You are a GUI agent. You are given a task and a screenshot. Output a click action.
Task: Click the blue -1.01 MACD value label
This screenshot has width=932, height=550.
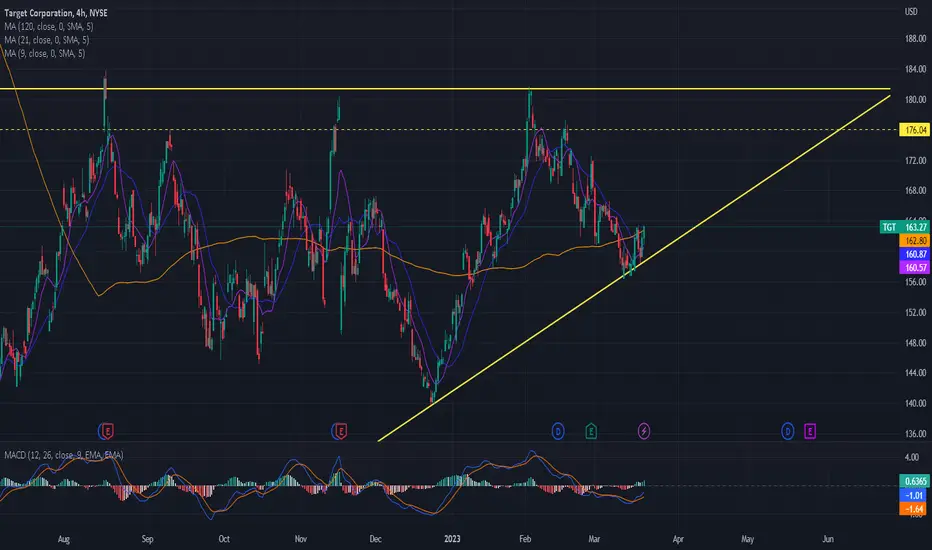point(914,495)
